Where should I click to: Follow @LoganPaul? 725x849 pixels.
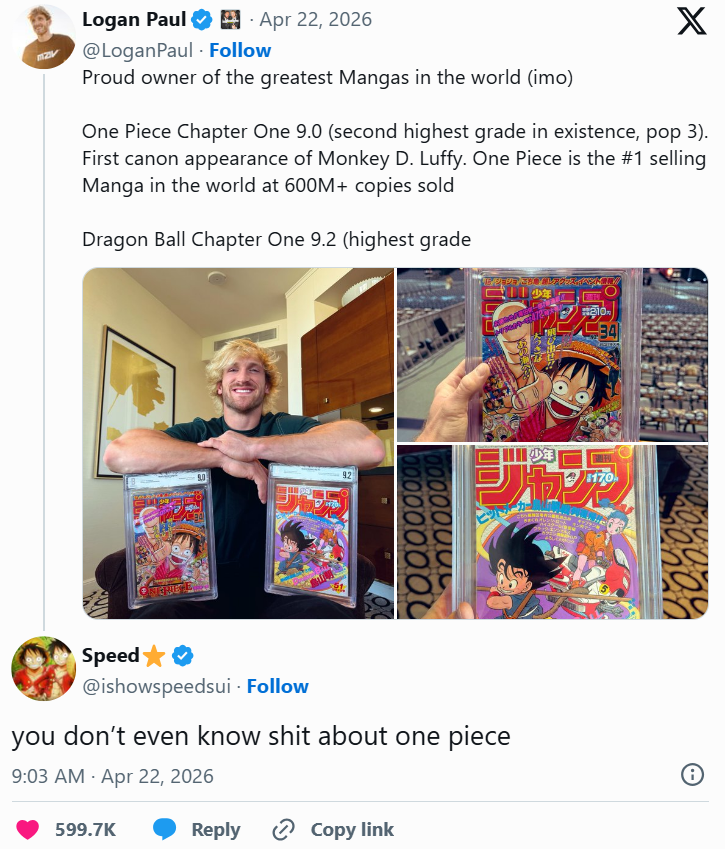coord(240,50)
